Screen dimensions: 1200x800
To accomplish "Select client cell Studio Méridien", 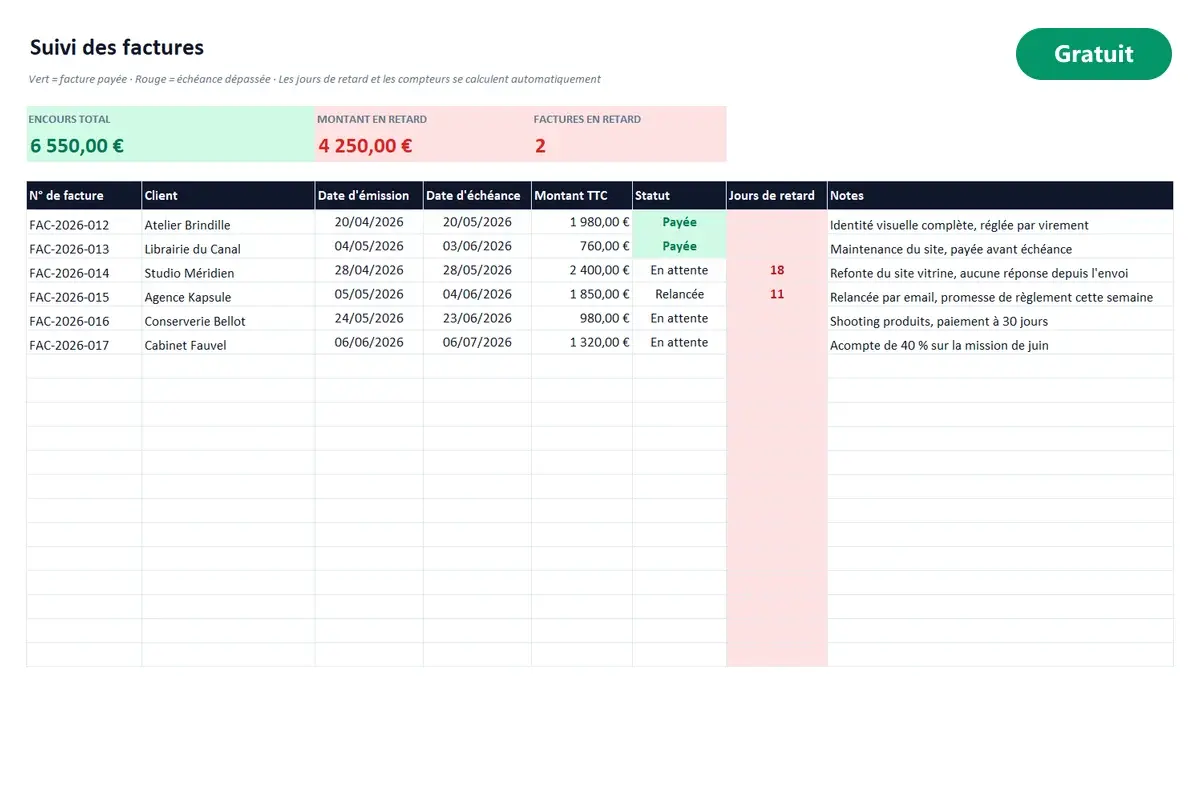I will (228, 271).
